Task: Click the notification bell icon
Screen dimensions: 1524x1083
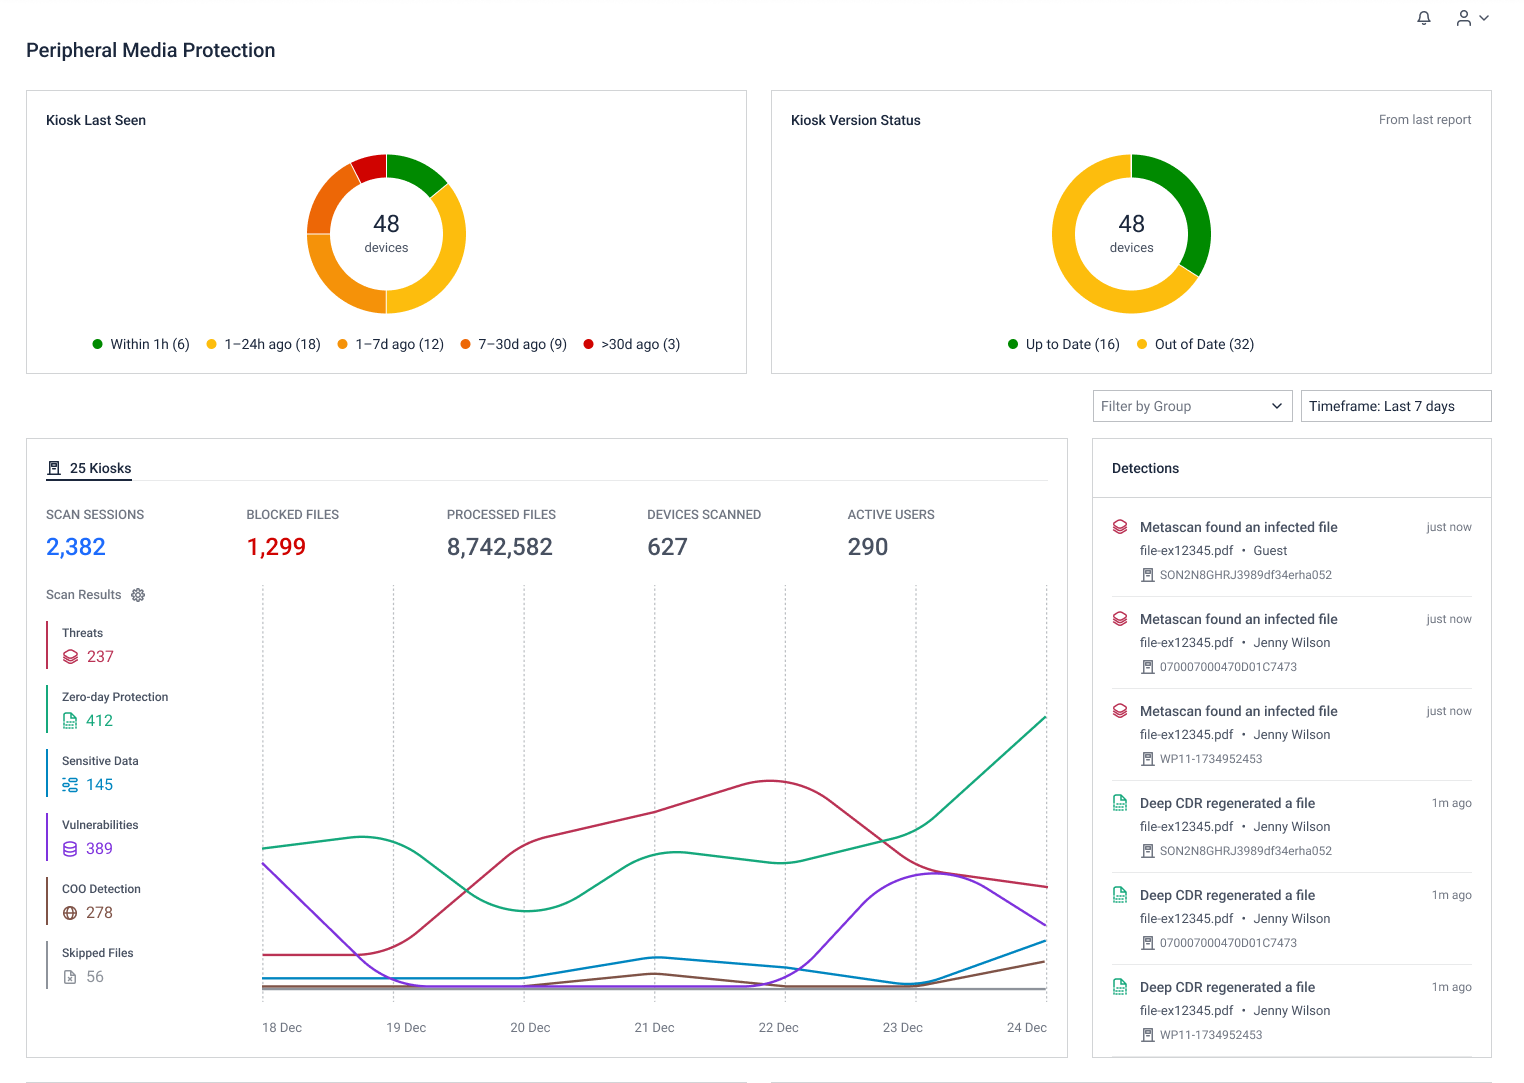Action: click(x=1423, y=17)
